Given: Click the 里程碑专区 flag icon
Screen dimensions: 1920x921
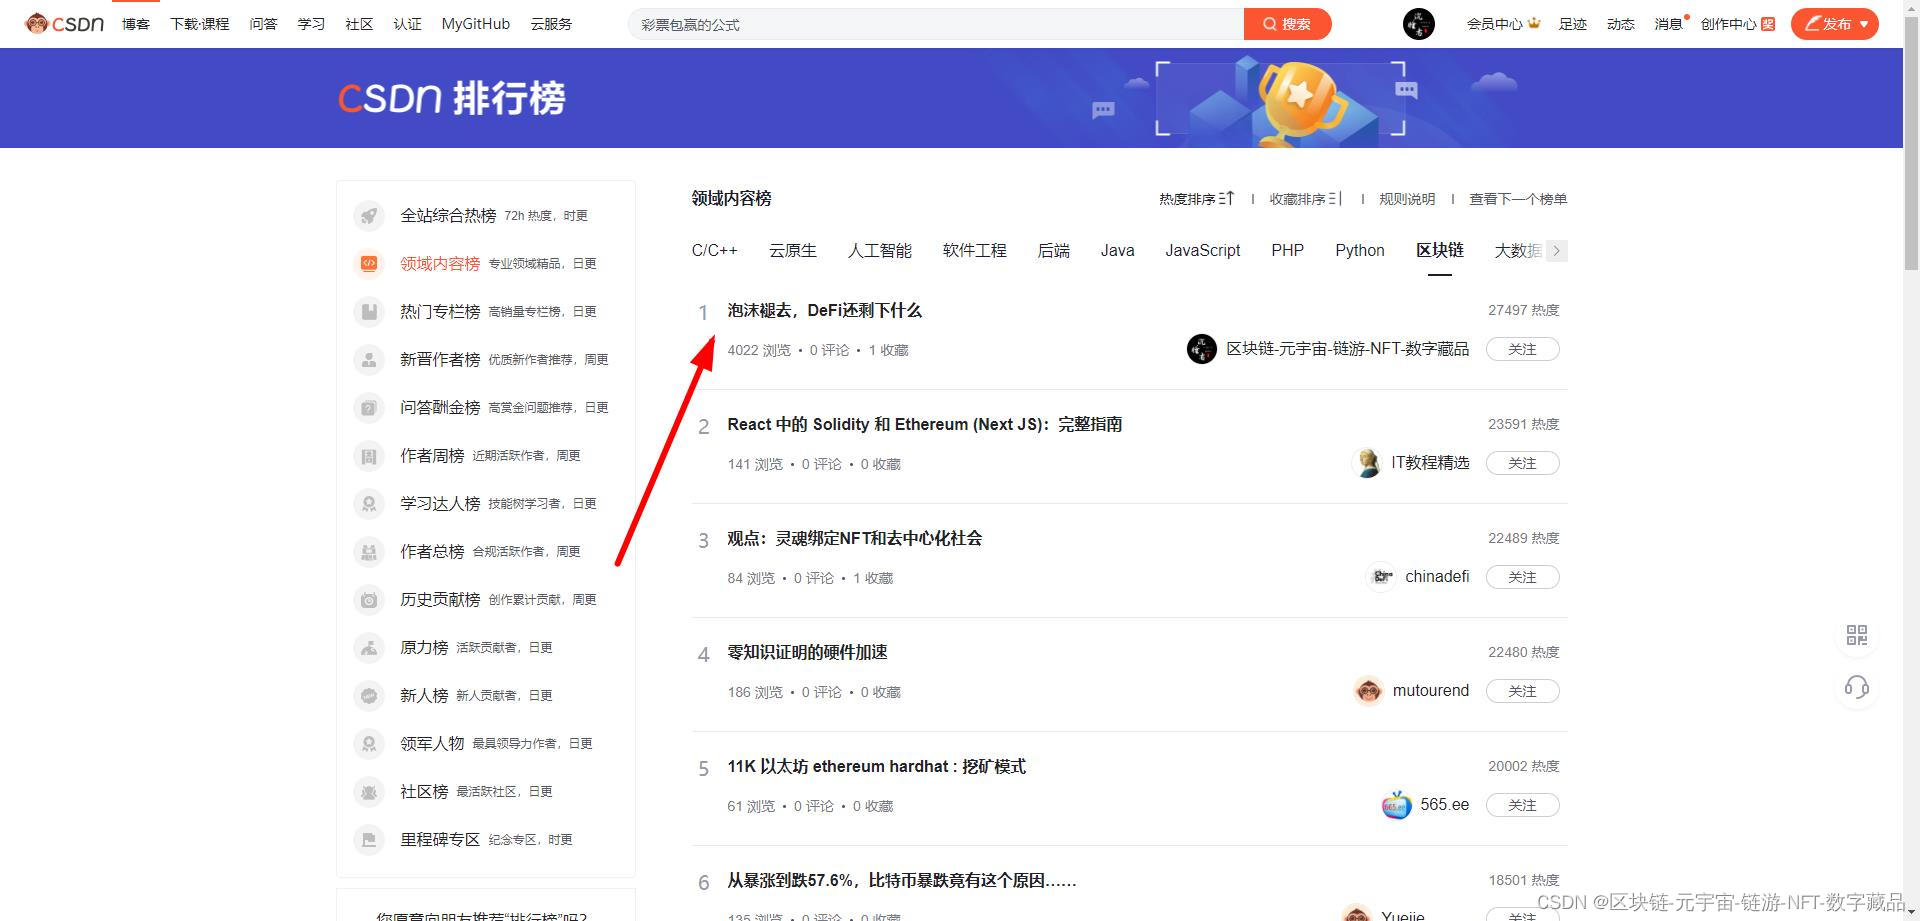Looking at the screenshot, I should (x=369, y=840).
